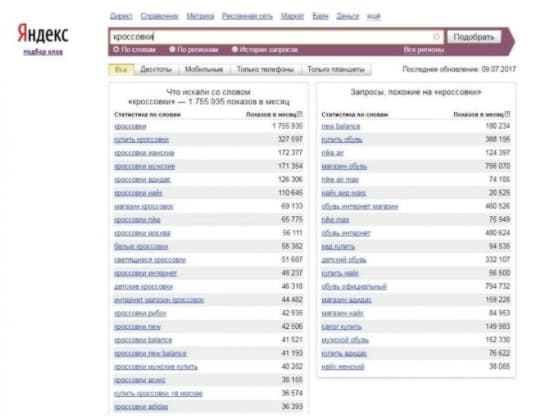This screenshot has height=417, width=545.
Task: Open the 'светящиеся кроссовки' query link
Action: pyautogui.click(x=150, y=260)
